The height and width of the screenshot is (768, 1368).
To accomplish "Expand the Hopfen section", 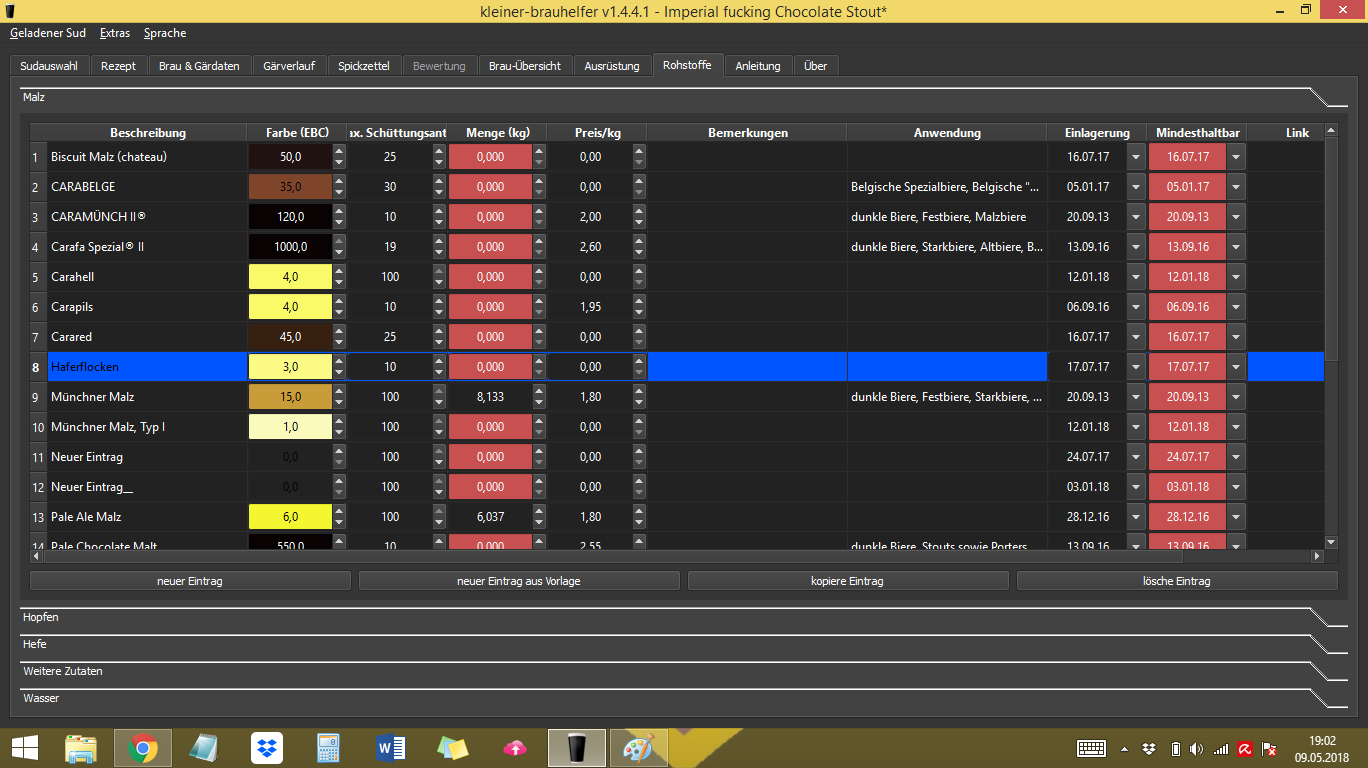I will pos(41,618).
